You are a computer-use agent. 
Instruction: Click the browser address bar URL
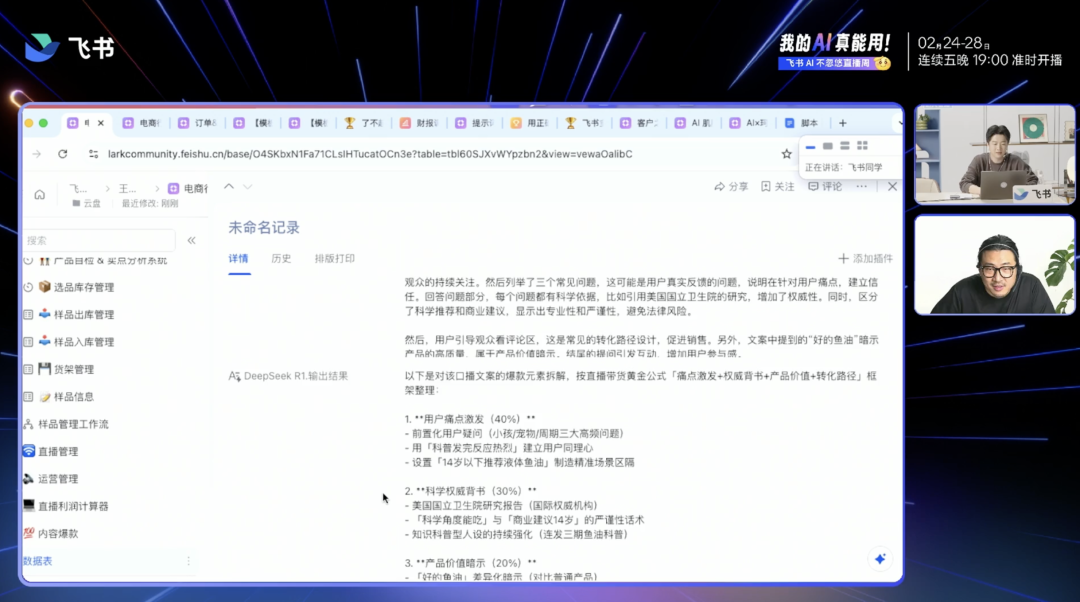click(370, 154)
